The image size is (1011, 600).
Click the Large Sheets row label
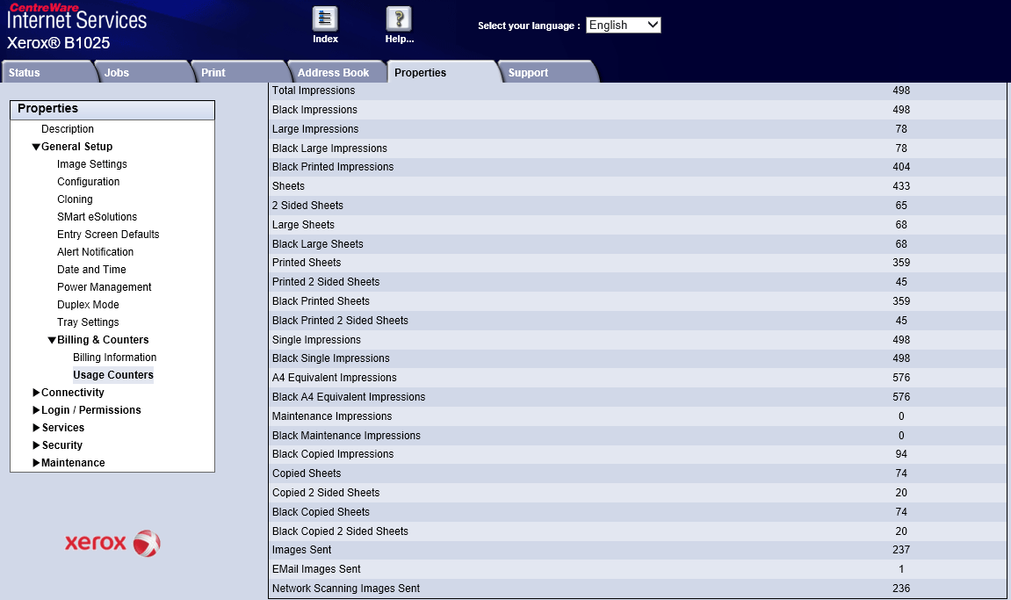[x=303, y=225]
